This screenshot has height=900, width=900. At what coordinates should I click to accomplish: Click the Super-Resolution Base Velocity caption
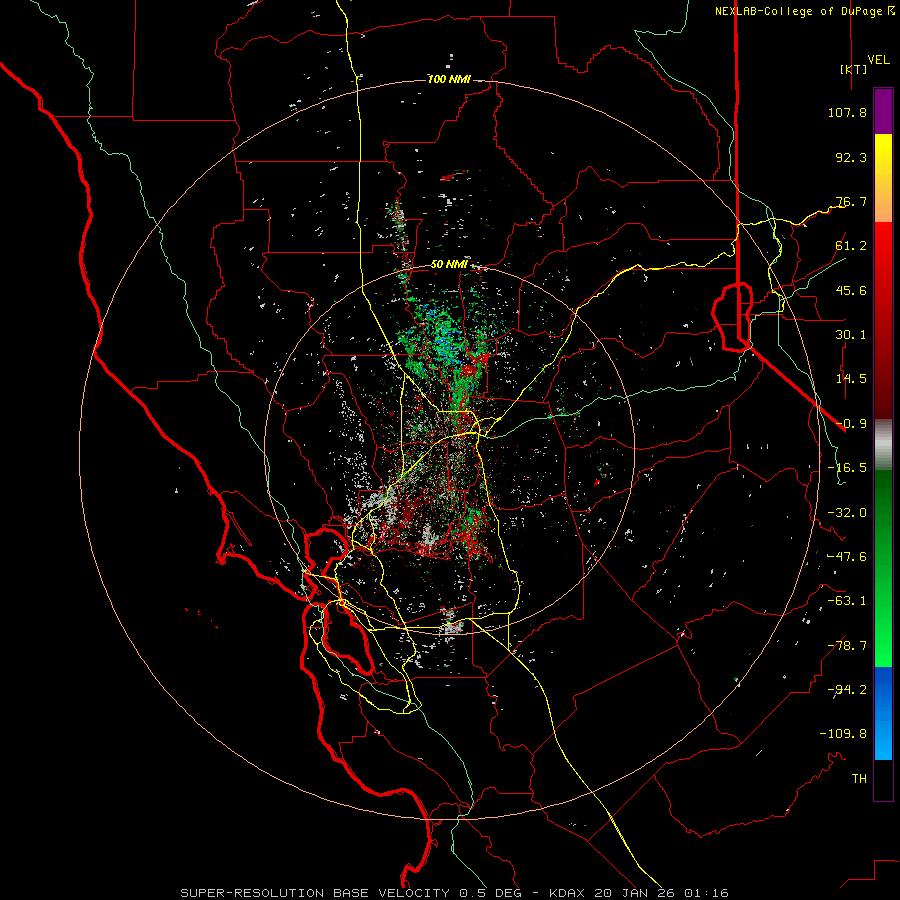454,893
